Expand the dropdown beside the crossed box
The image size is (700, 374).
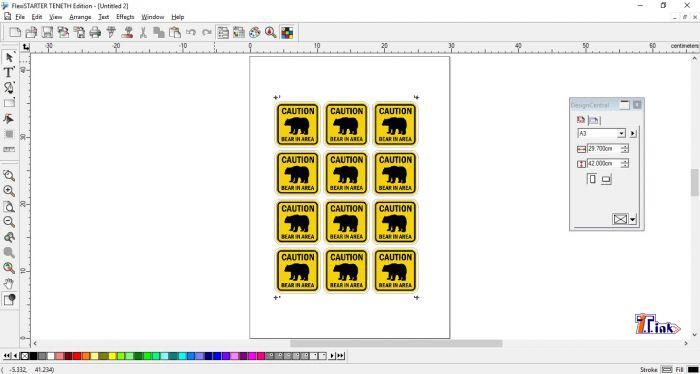[x=633, y=220]
